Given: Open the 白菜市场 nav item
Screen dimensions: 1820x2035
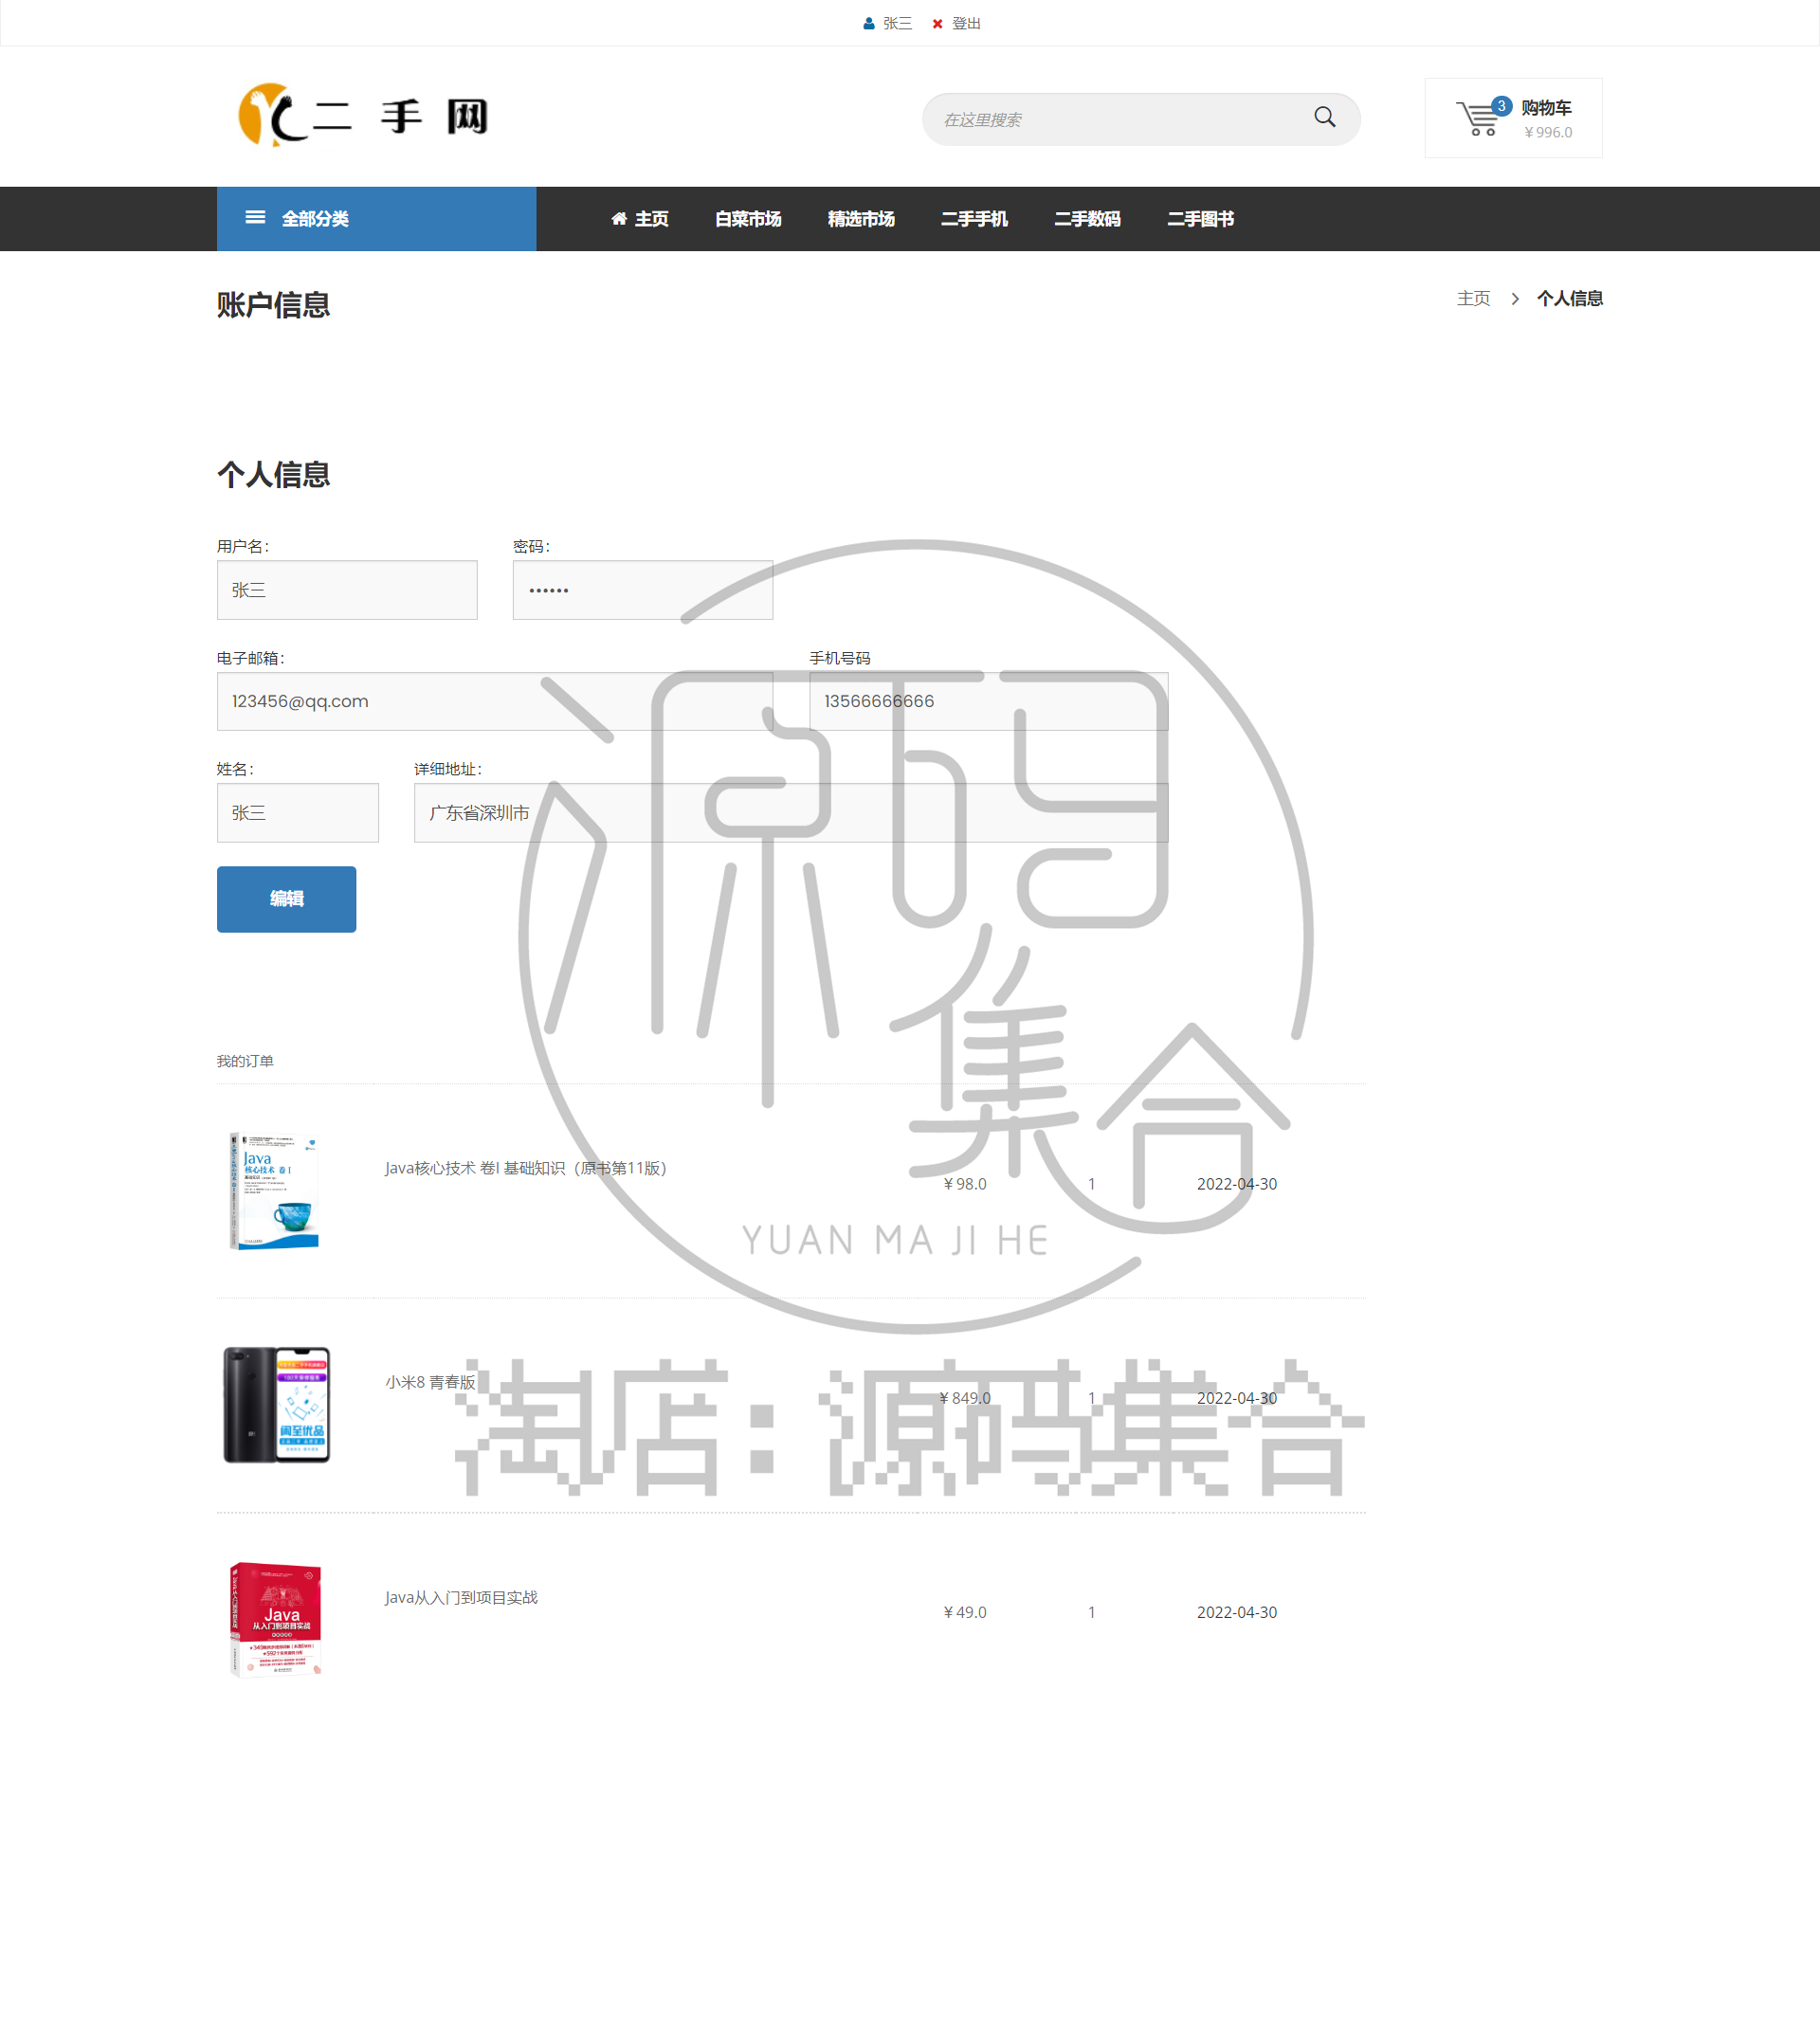Looking at the screenshot, I should pos(748,219).
